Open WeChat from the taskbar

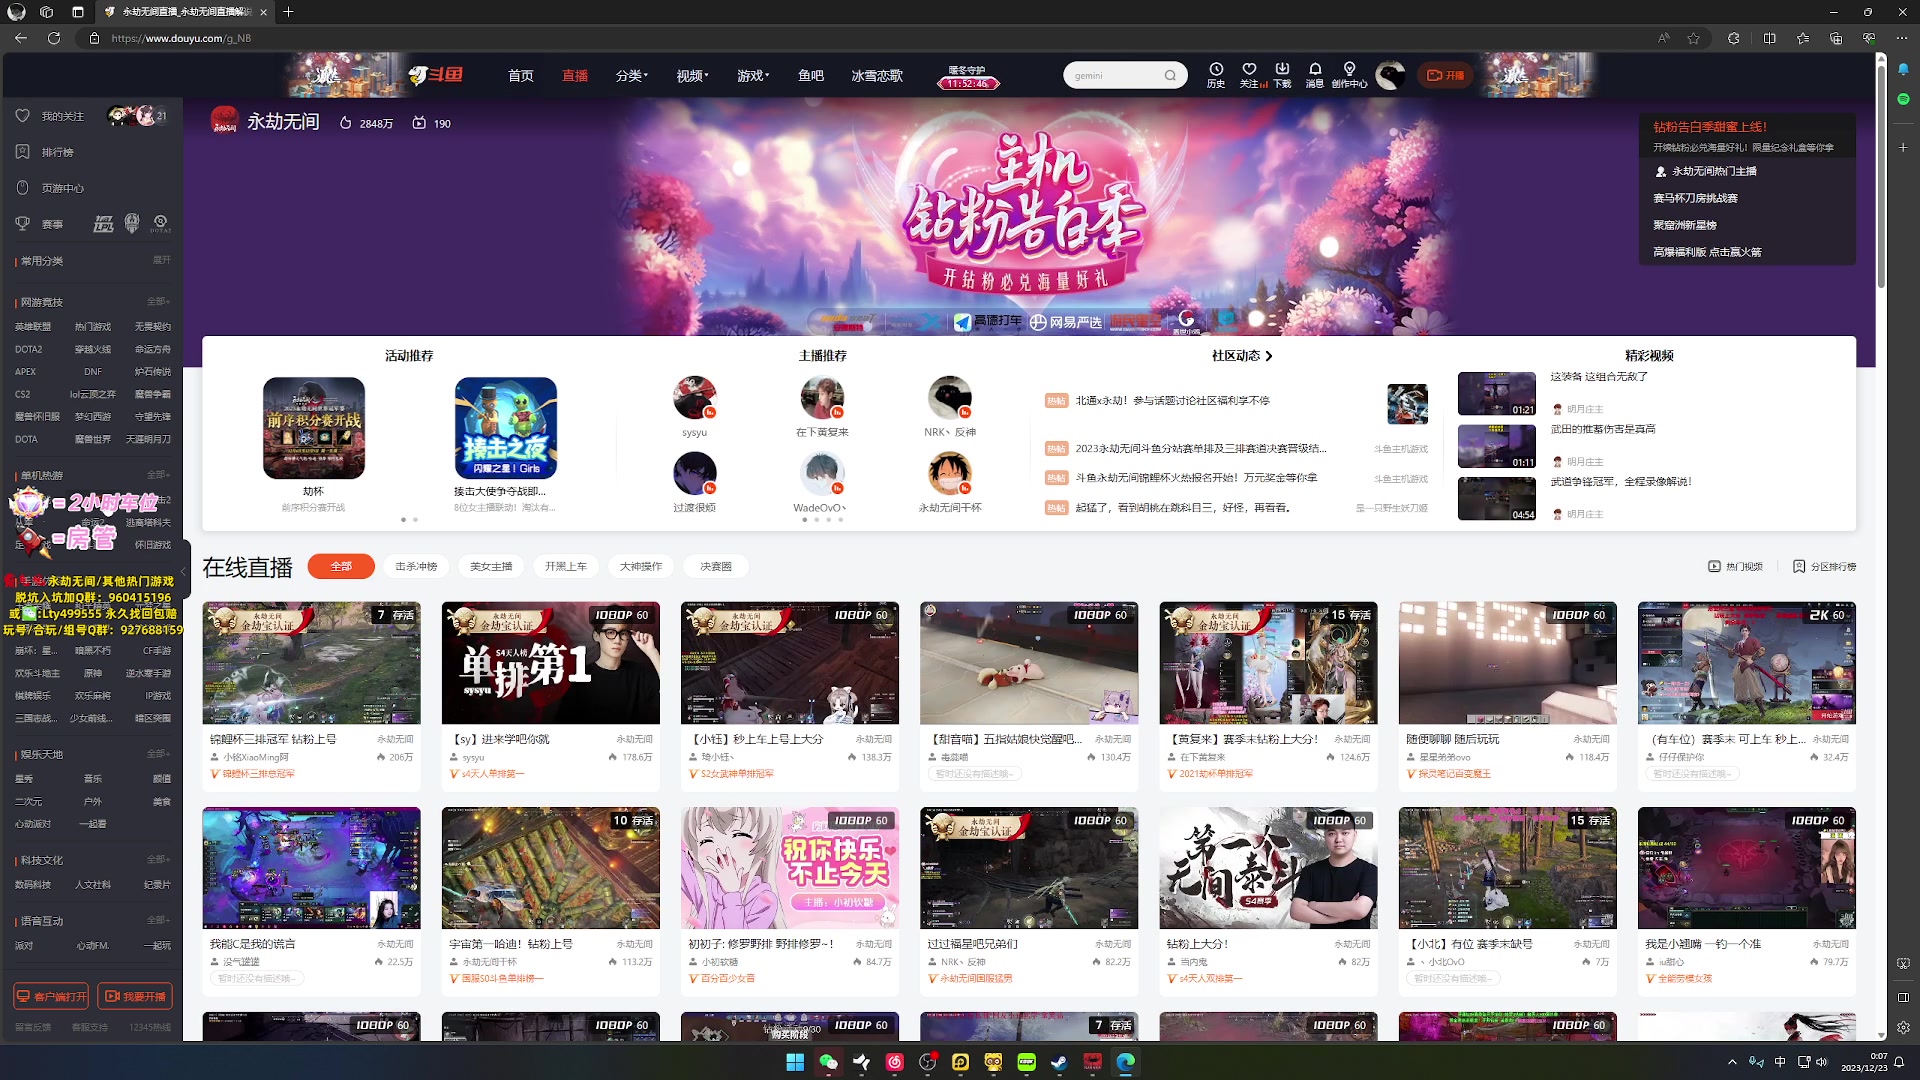(828, 1062)
